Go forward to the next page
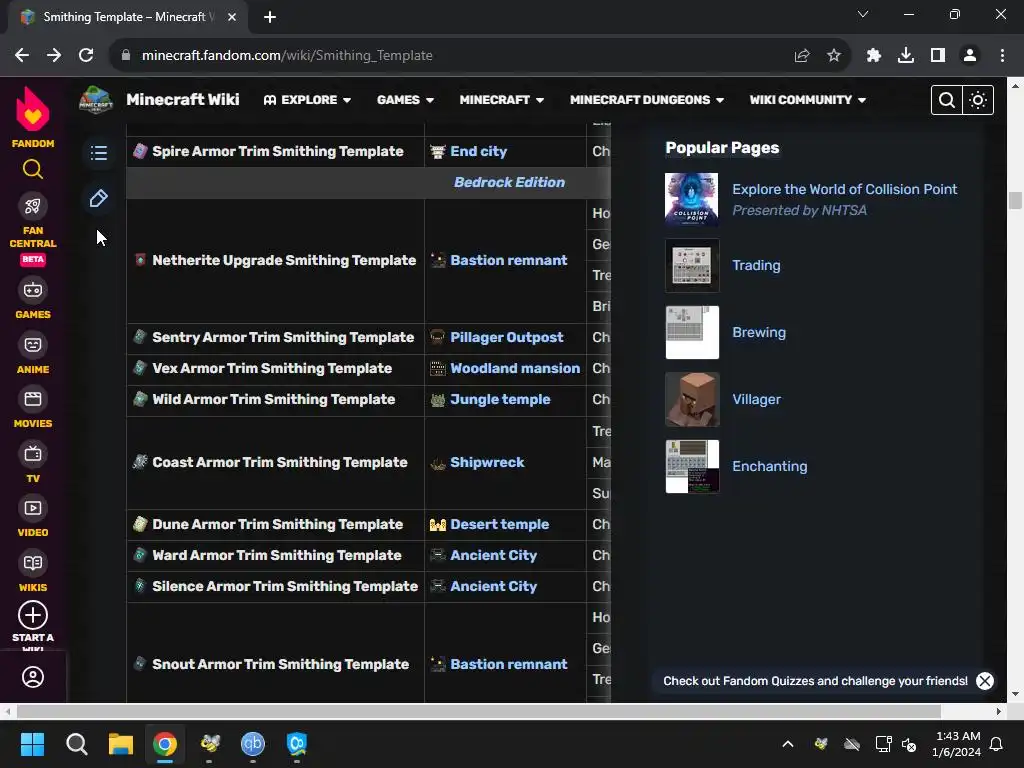 pos(54,56)
